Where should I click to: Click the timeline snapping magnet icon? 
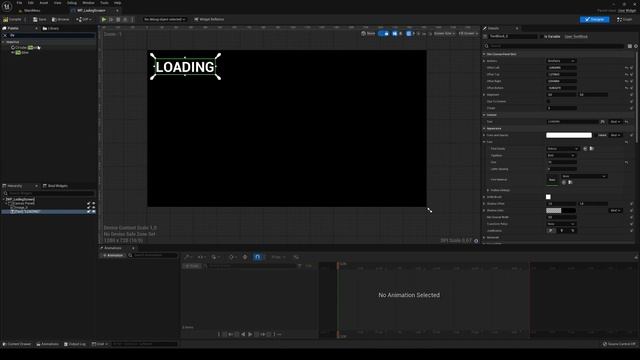257,257
